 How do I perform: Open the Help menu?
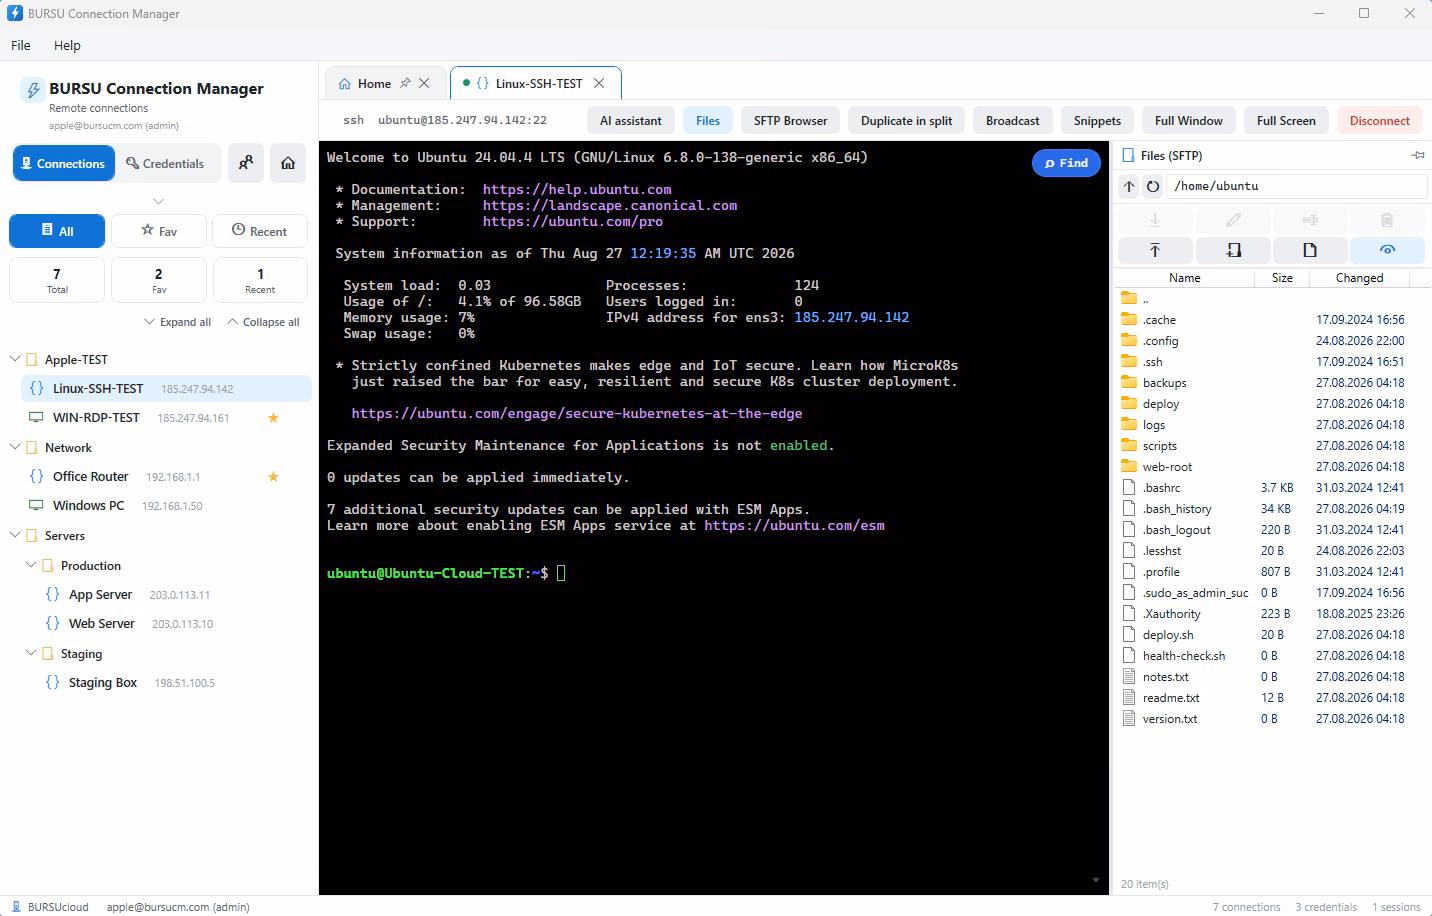67,45
